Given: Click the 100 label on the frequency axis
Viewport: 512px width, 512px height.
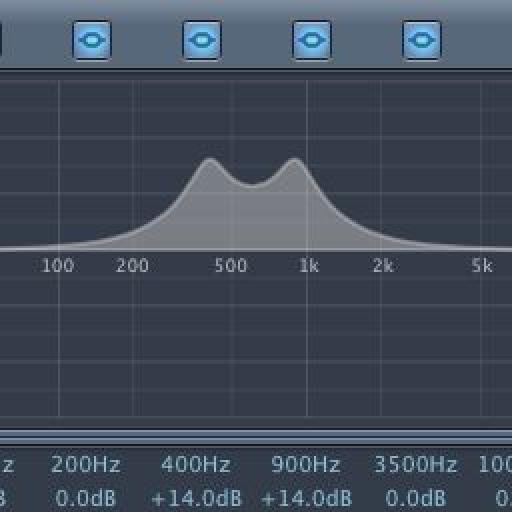Looking at the screenshot, I should pos(57,266).
